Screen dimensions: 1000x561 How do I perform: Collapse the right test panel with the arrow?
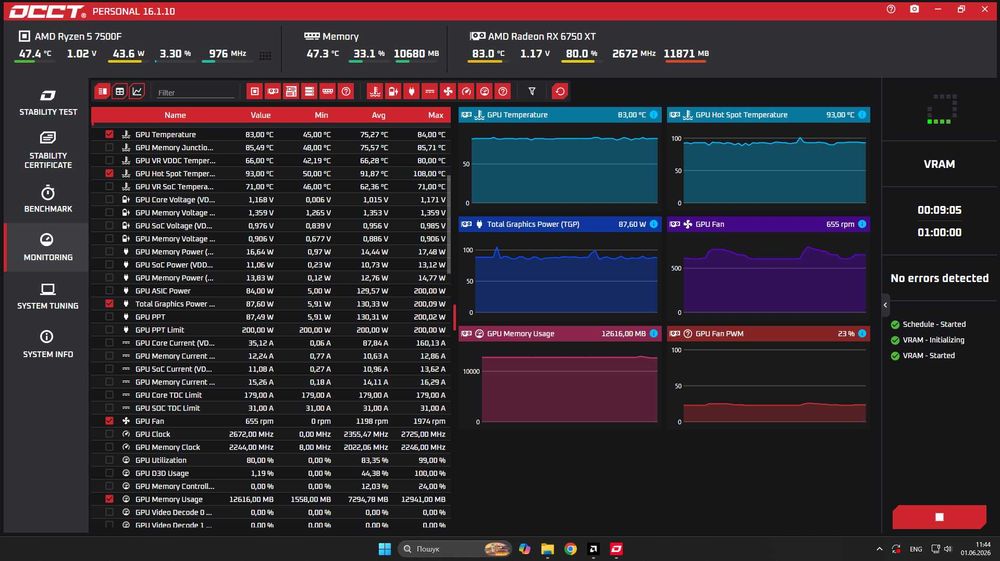[885, 305]
